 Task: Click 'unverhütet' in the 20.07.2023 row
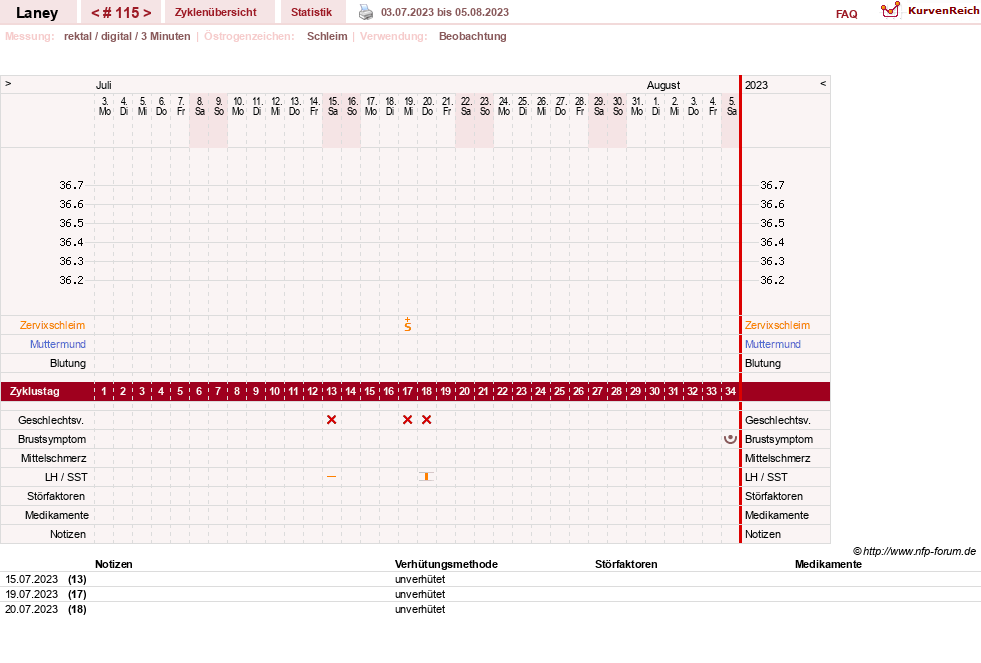420,609
